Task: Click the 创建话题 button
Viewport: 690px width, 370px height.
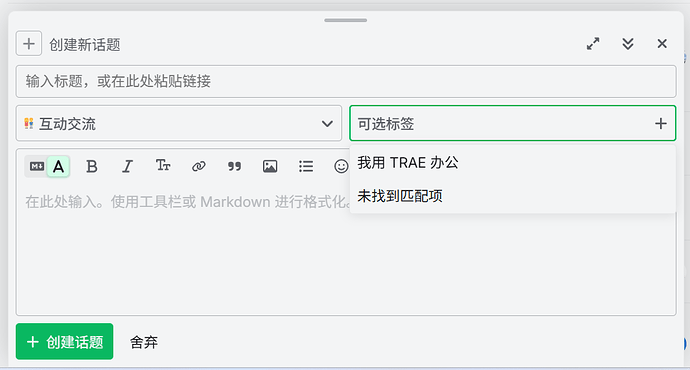Action: point(65,341)
